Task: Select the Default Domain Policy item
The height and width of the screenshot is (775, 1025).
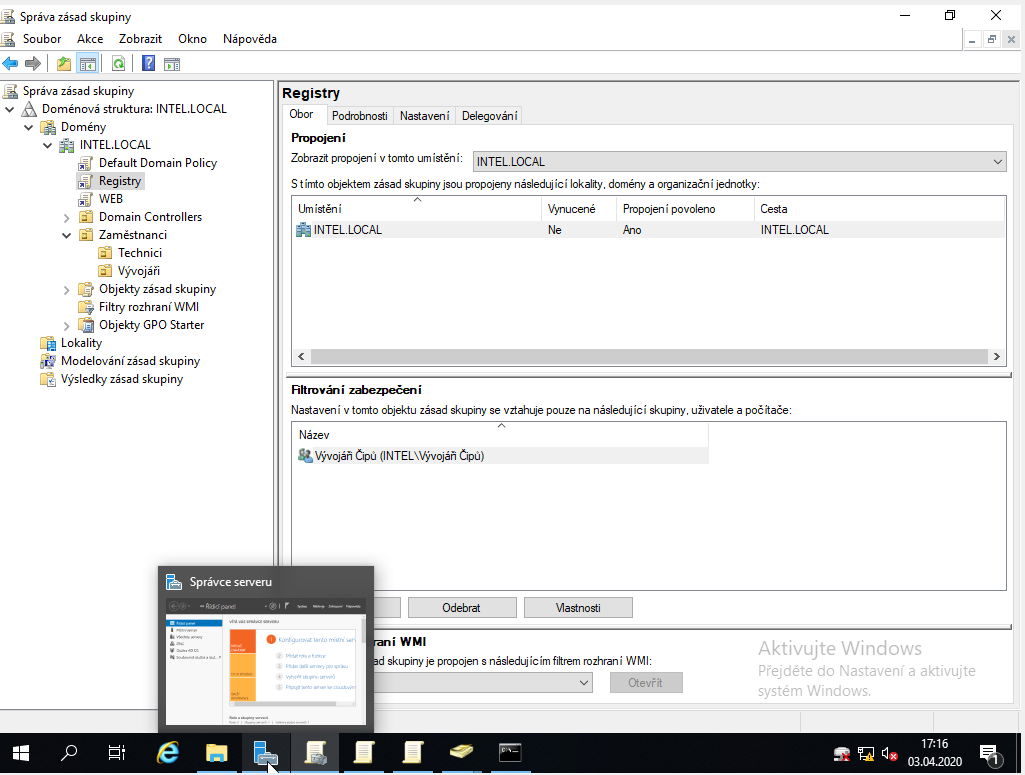Action: [157, 163]
